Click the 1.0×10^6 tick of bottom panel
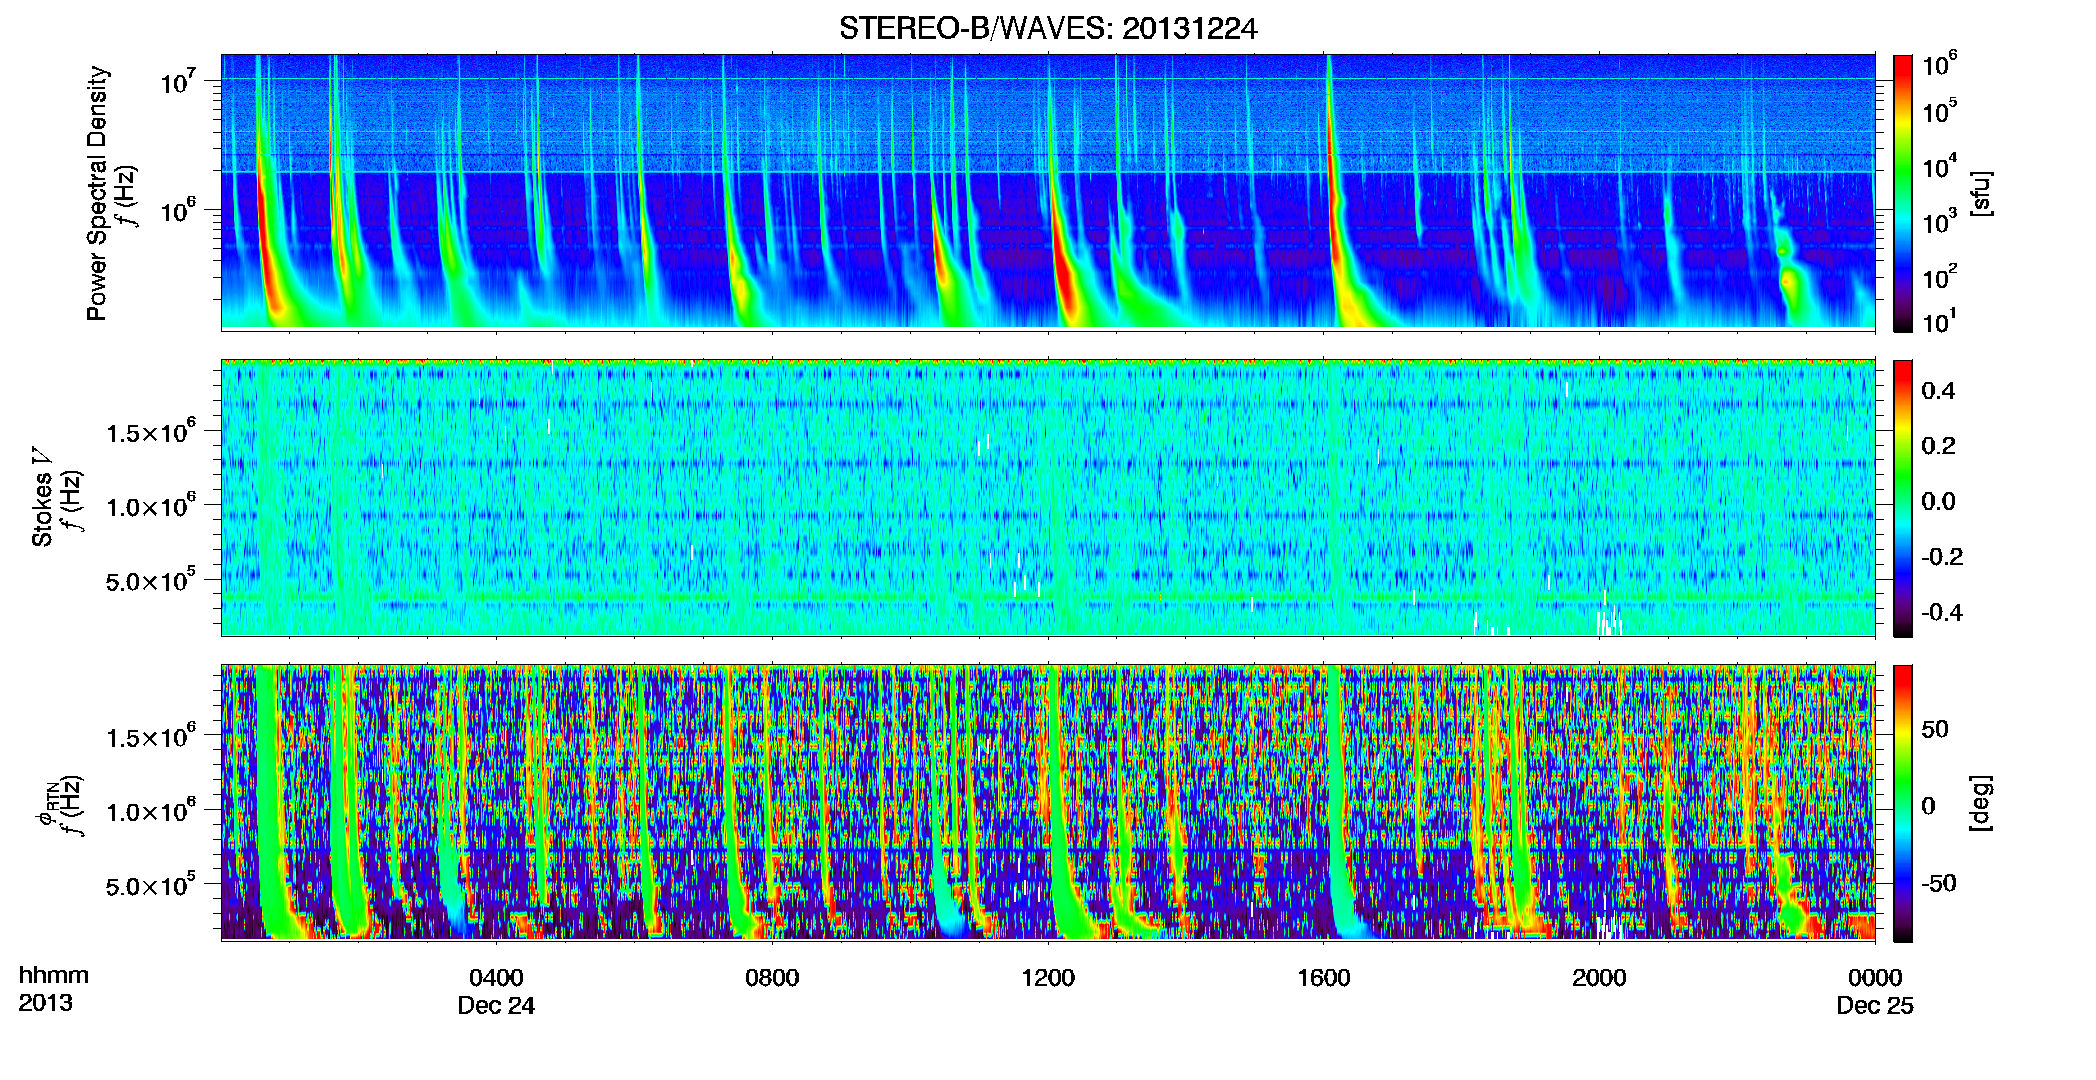 click(151, 811)
